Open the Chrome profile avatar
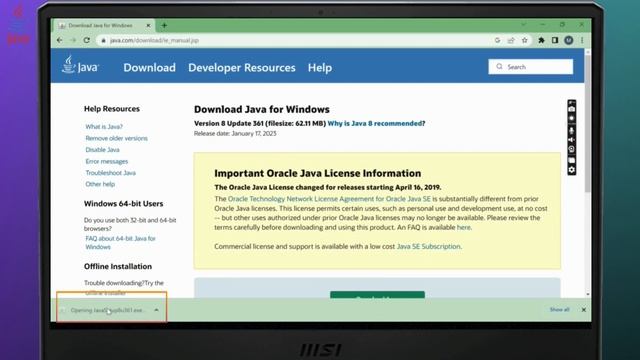Image resolution: width=640 pixels, height=360 pixels. tap(569, 40)
